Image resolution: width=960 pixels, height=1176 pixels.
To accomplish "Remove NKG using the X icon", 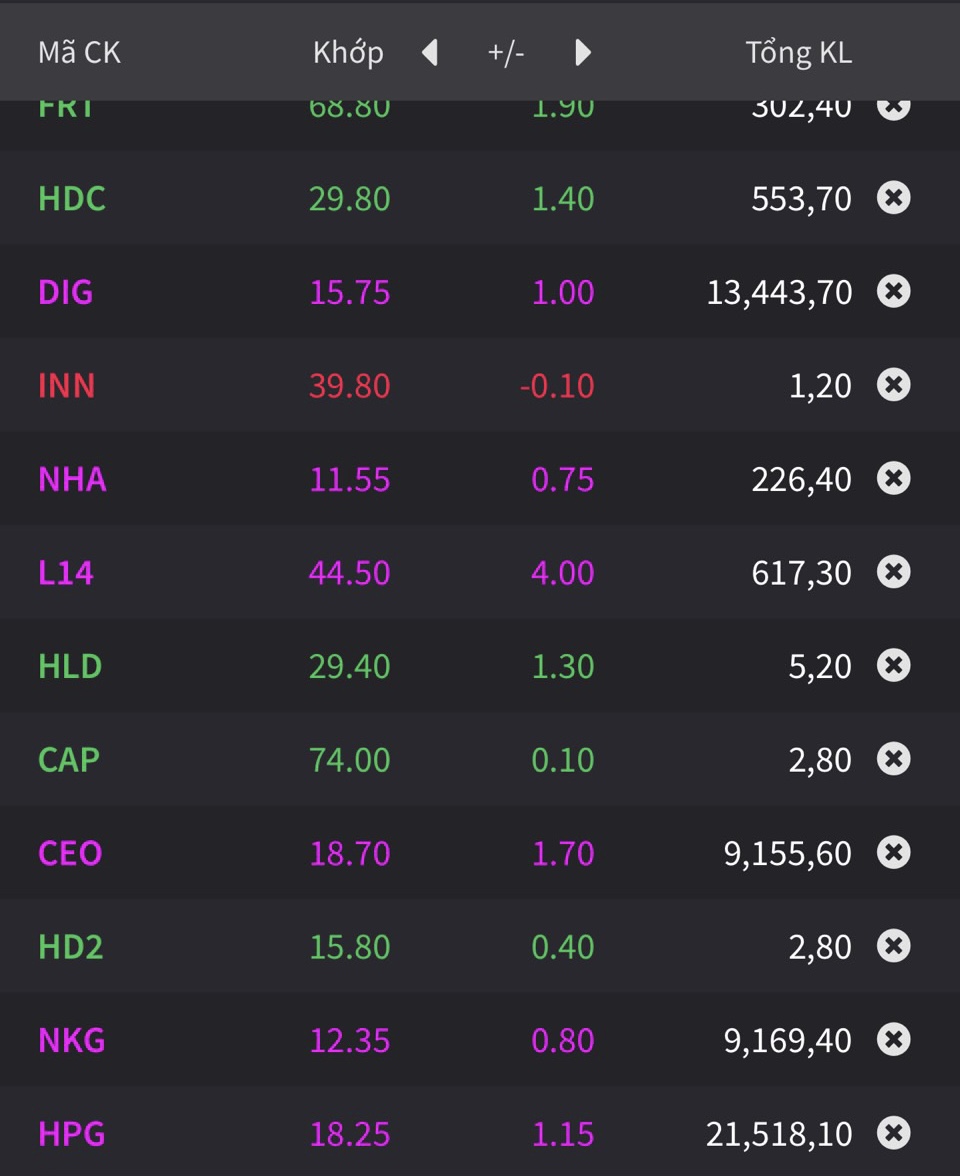I will click(x=893, y=1040).
